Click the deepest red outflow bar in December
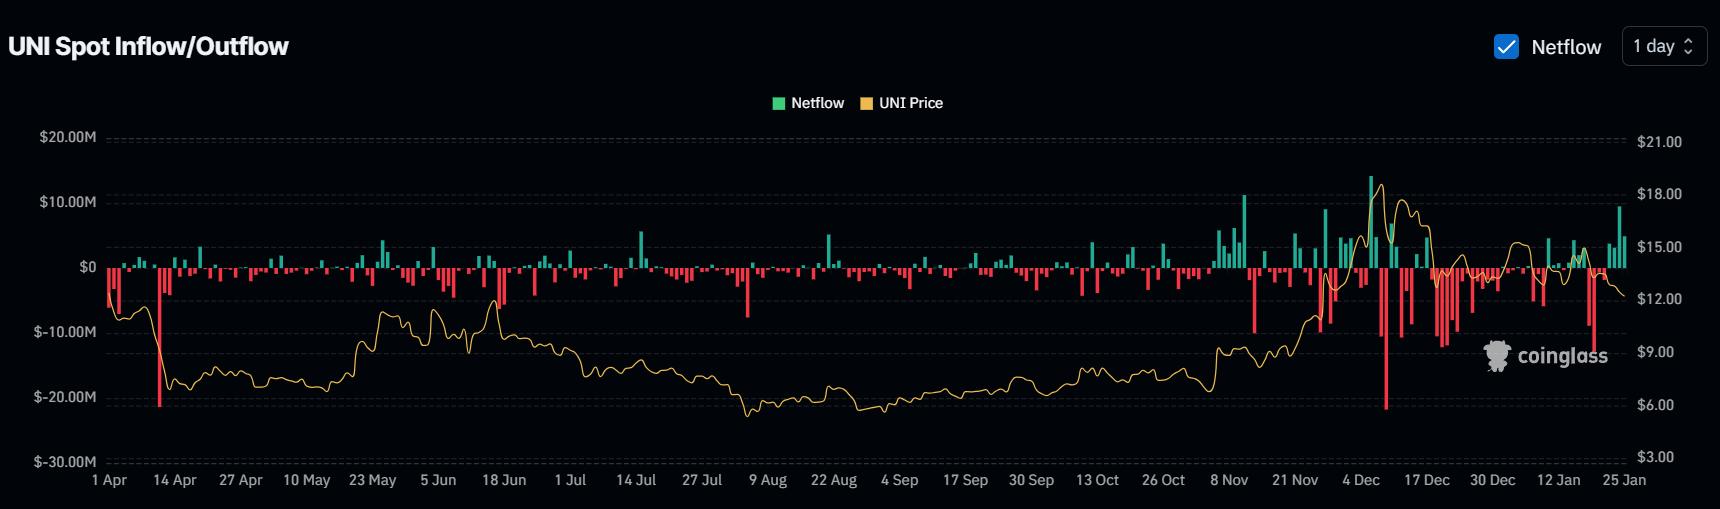This screenshot has height=509, width=1720. (x=1386, y=338)
